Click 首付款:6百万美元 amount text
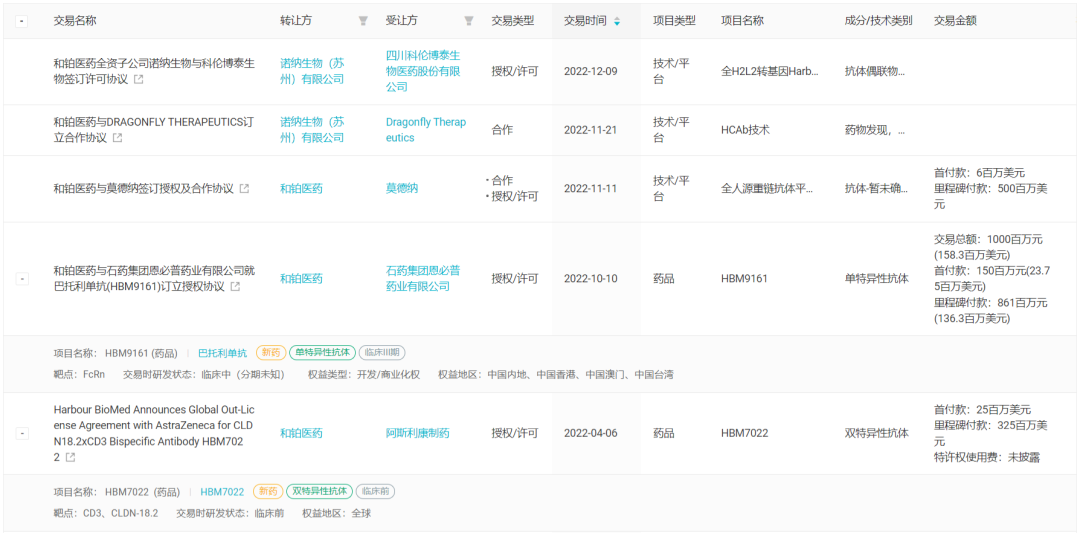 click(979, 173)
